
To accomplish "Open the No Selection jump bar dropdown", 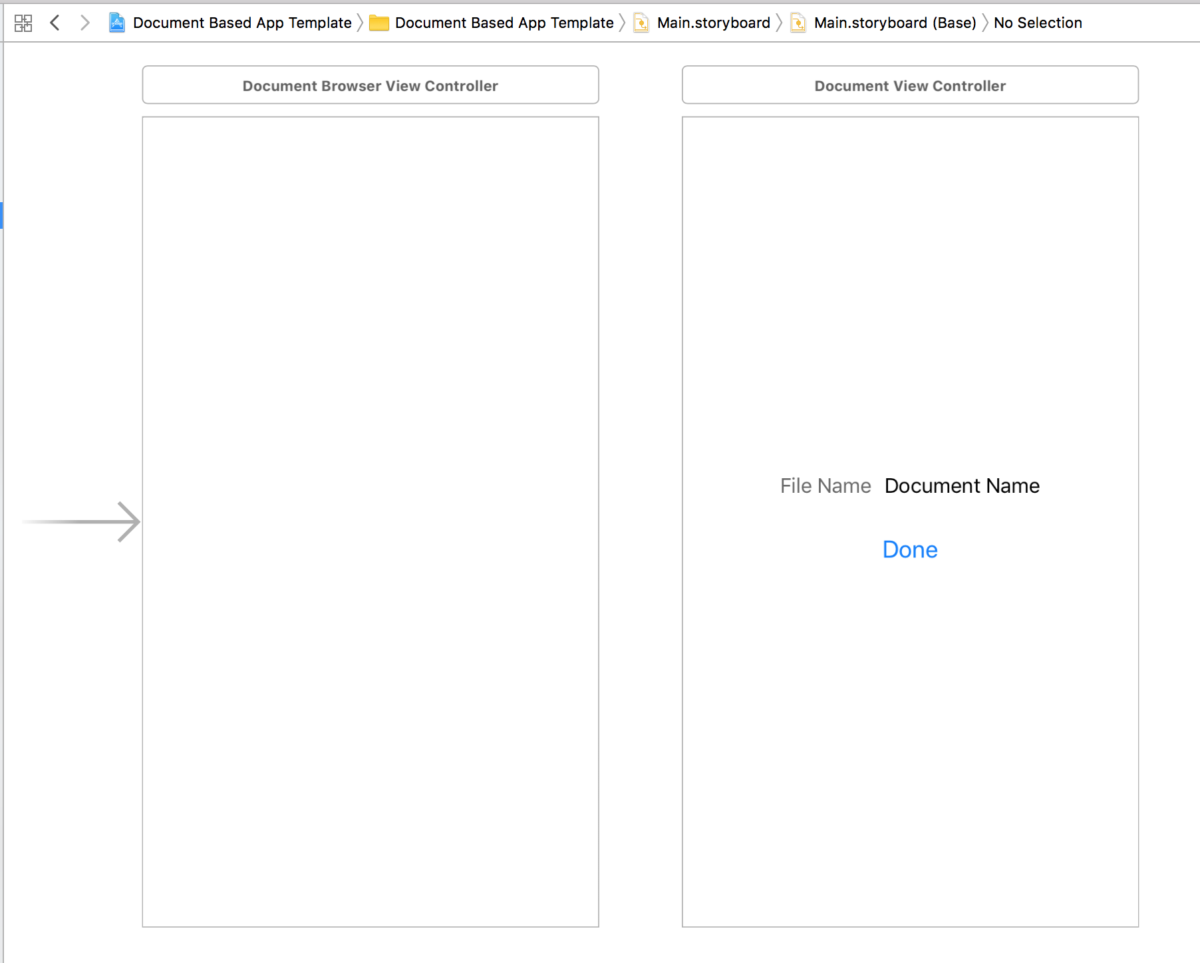I will tap(1038, 22).
